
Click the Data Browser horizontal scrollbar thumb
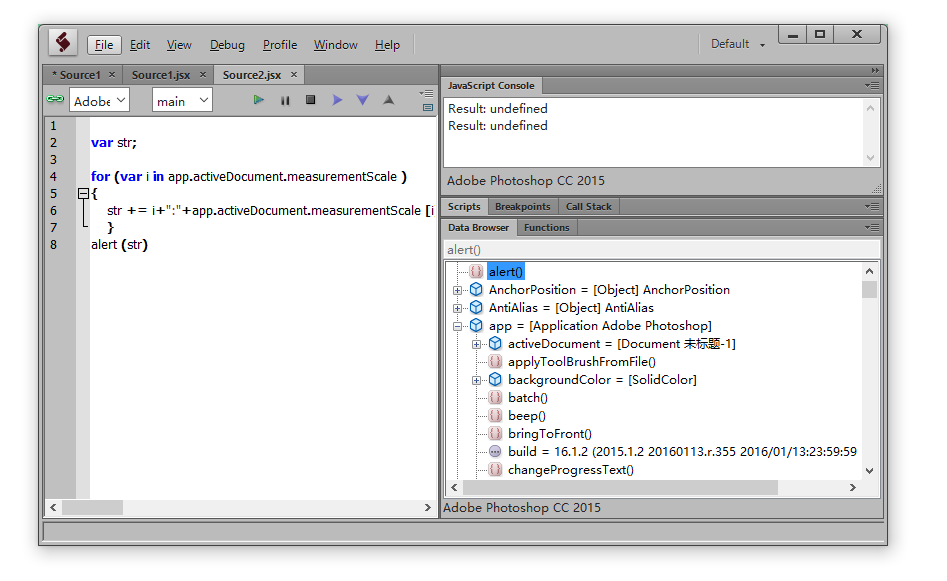[621, 487]
